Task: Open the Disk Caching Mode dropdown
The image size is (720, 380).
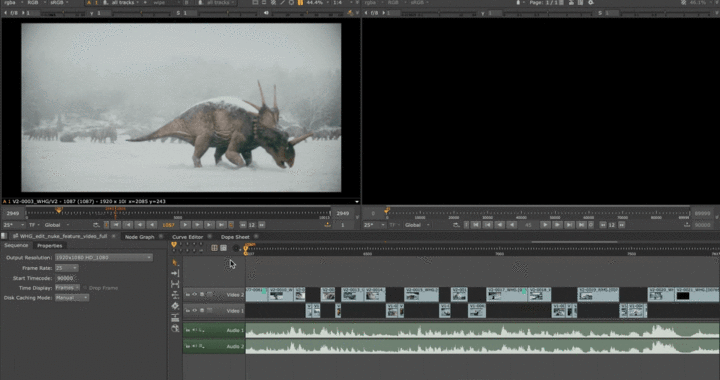Action: pyautogui.click(x=72, y=298)
